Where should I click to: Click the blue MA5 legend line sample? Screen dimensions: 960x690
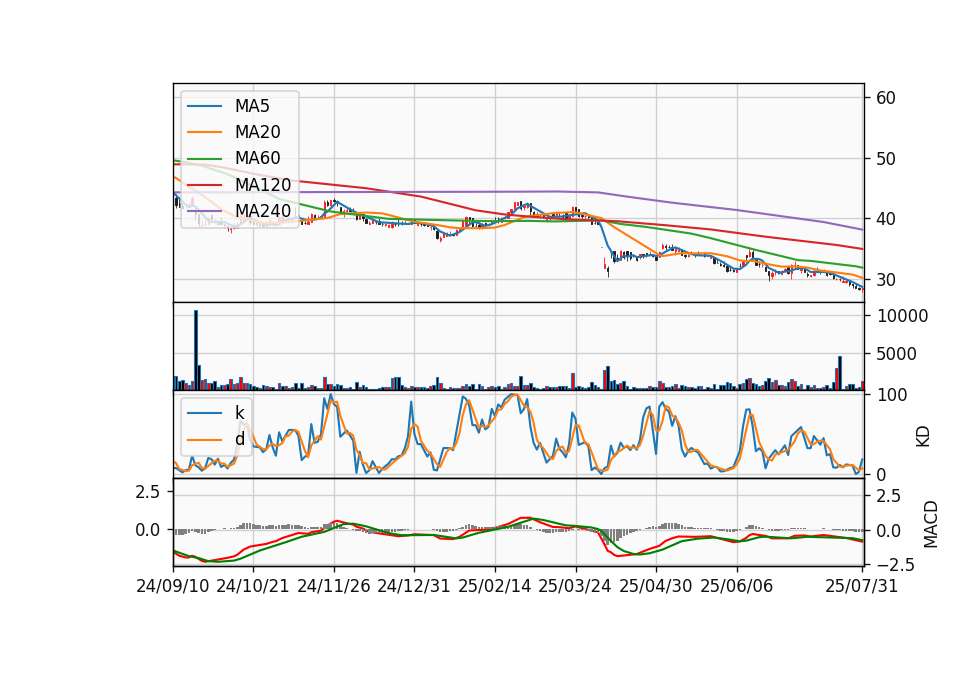click(204, 106)
